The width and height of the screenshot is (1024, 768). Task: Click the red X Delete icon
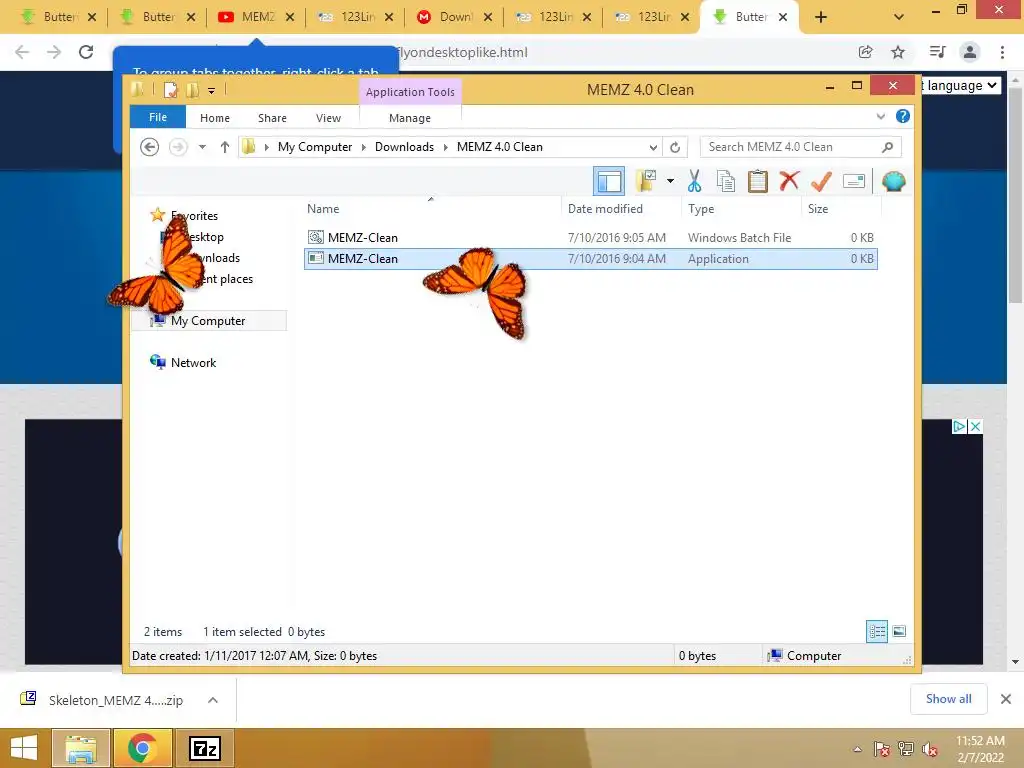789,181
